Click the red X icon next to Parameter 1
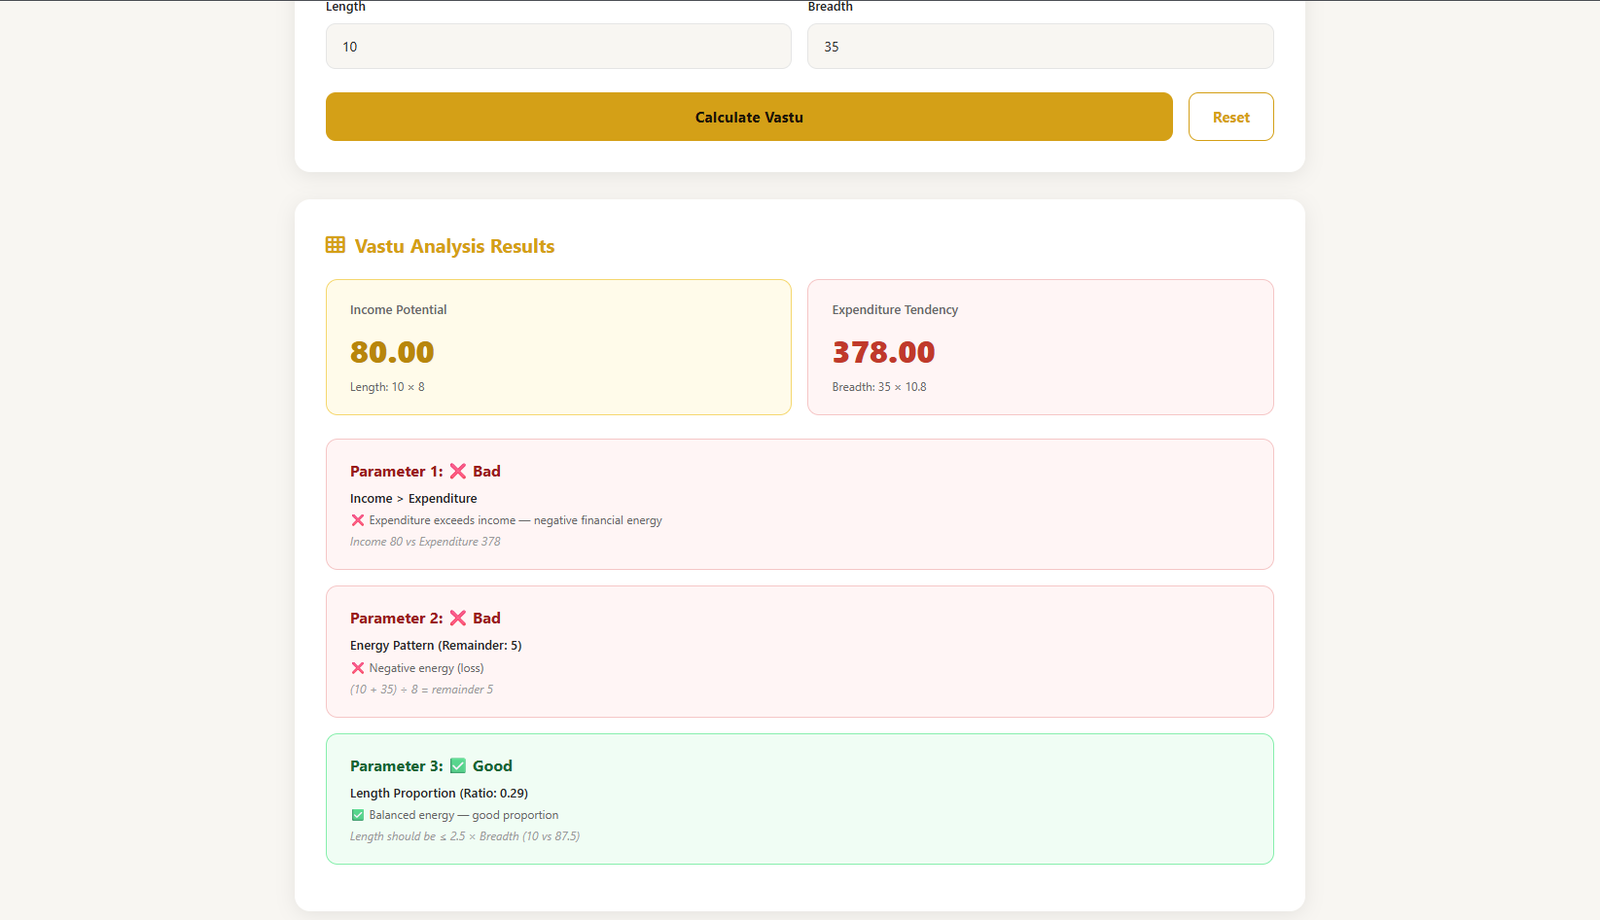Image resolution: width=1600 pixels, height=920 pixels. pos(459,470)
